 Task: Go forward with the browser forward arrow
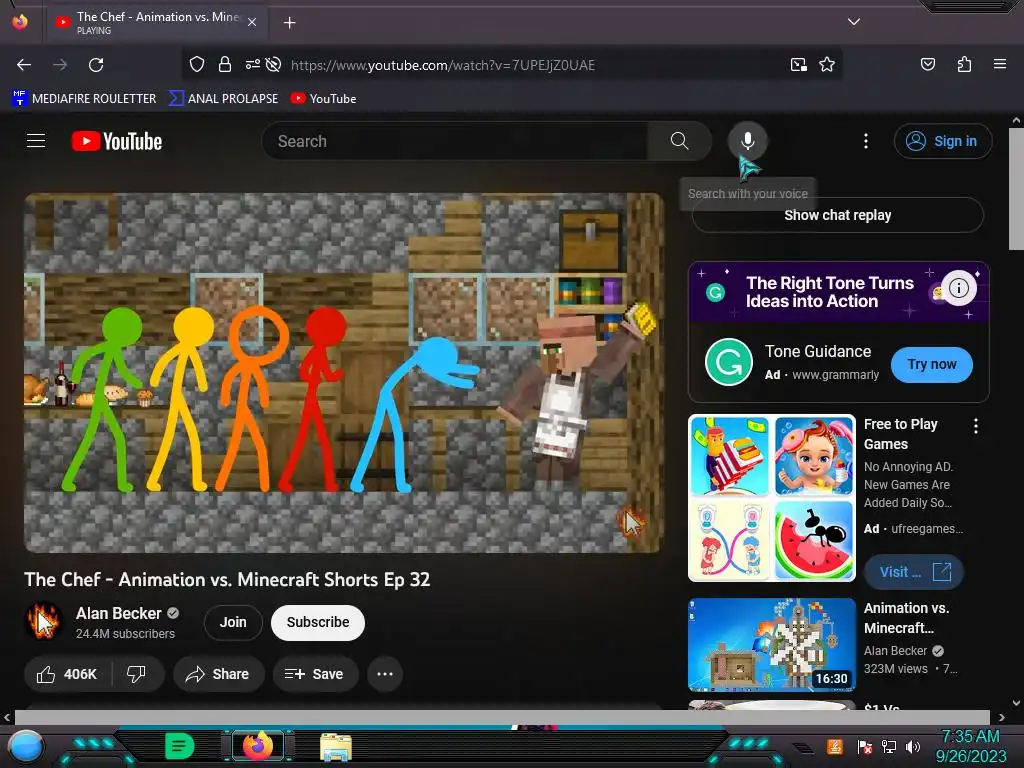coord(60,65)
